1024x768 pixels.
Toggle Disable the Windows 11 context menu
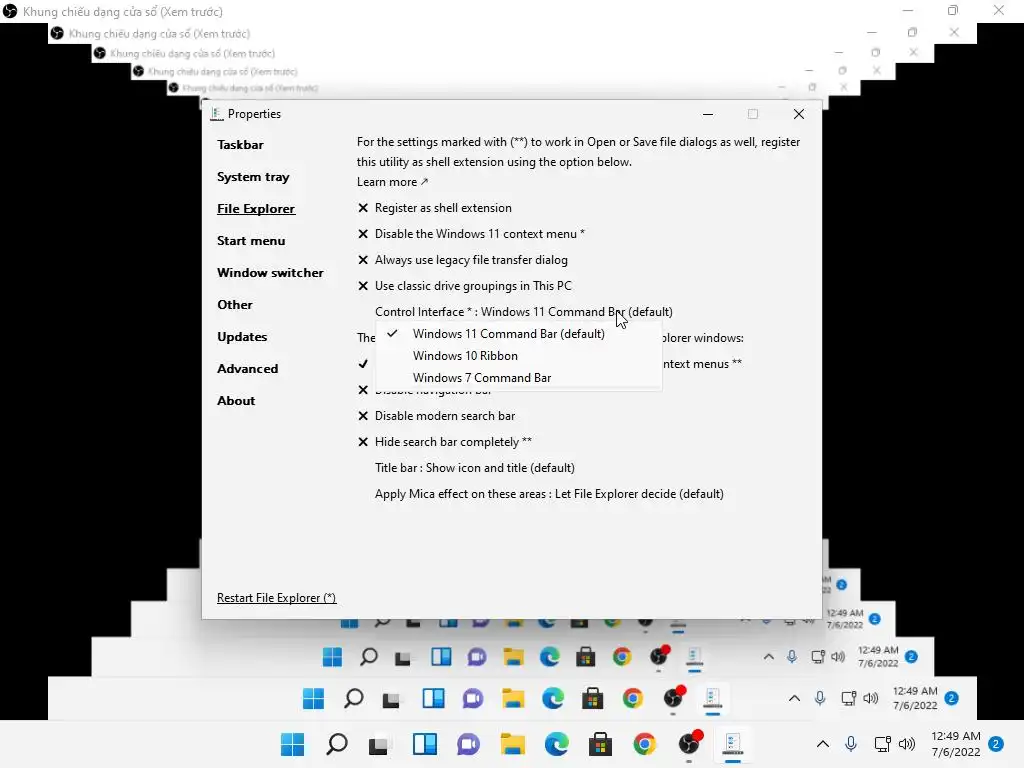click(471, 234)
